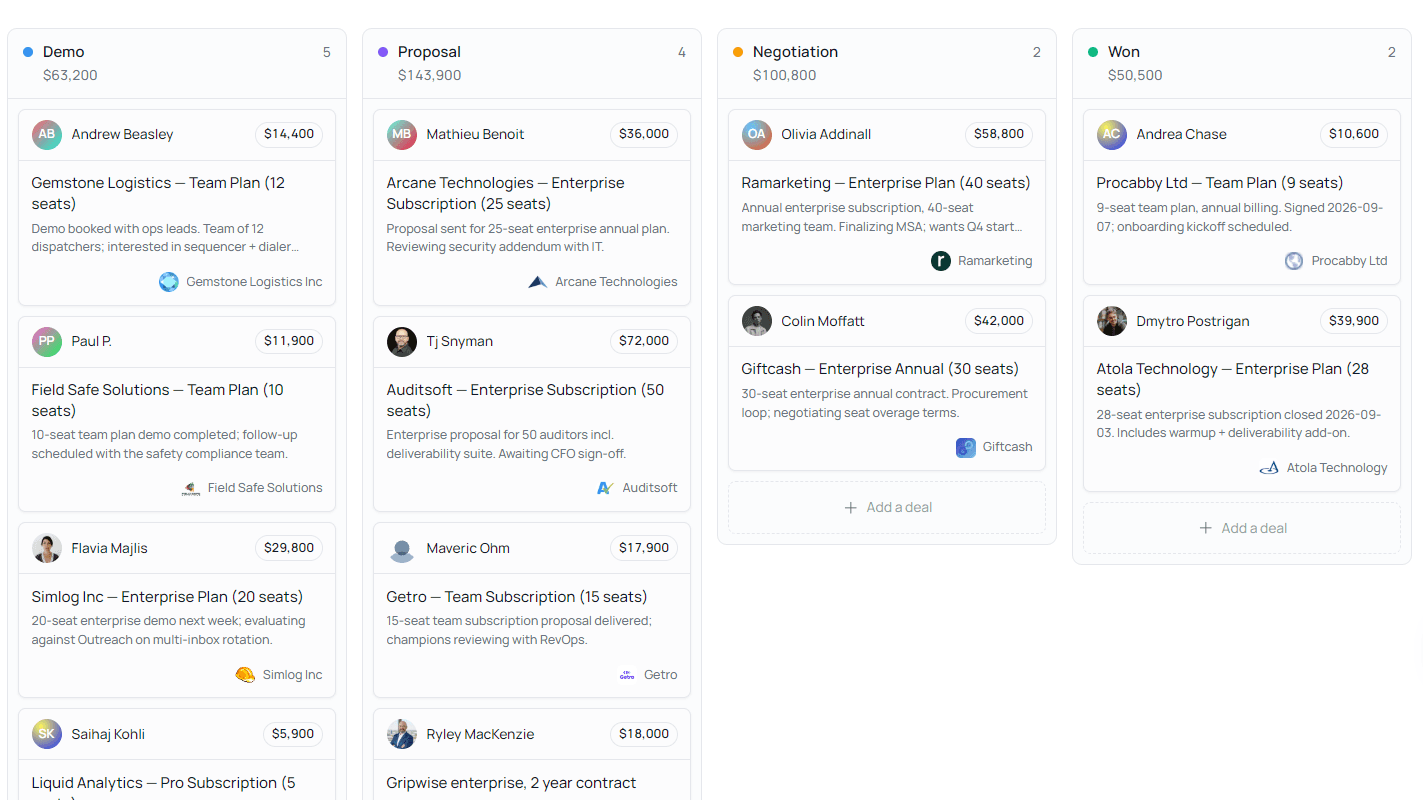Screen dimensions: 1423x800
Task: Add a deal in Won column
Action: (x=1242, y=528)
